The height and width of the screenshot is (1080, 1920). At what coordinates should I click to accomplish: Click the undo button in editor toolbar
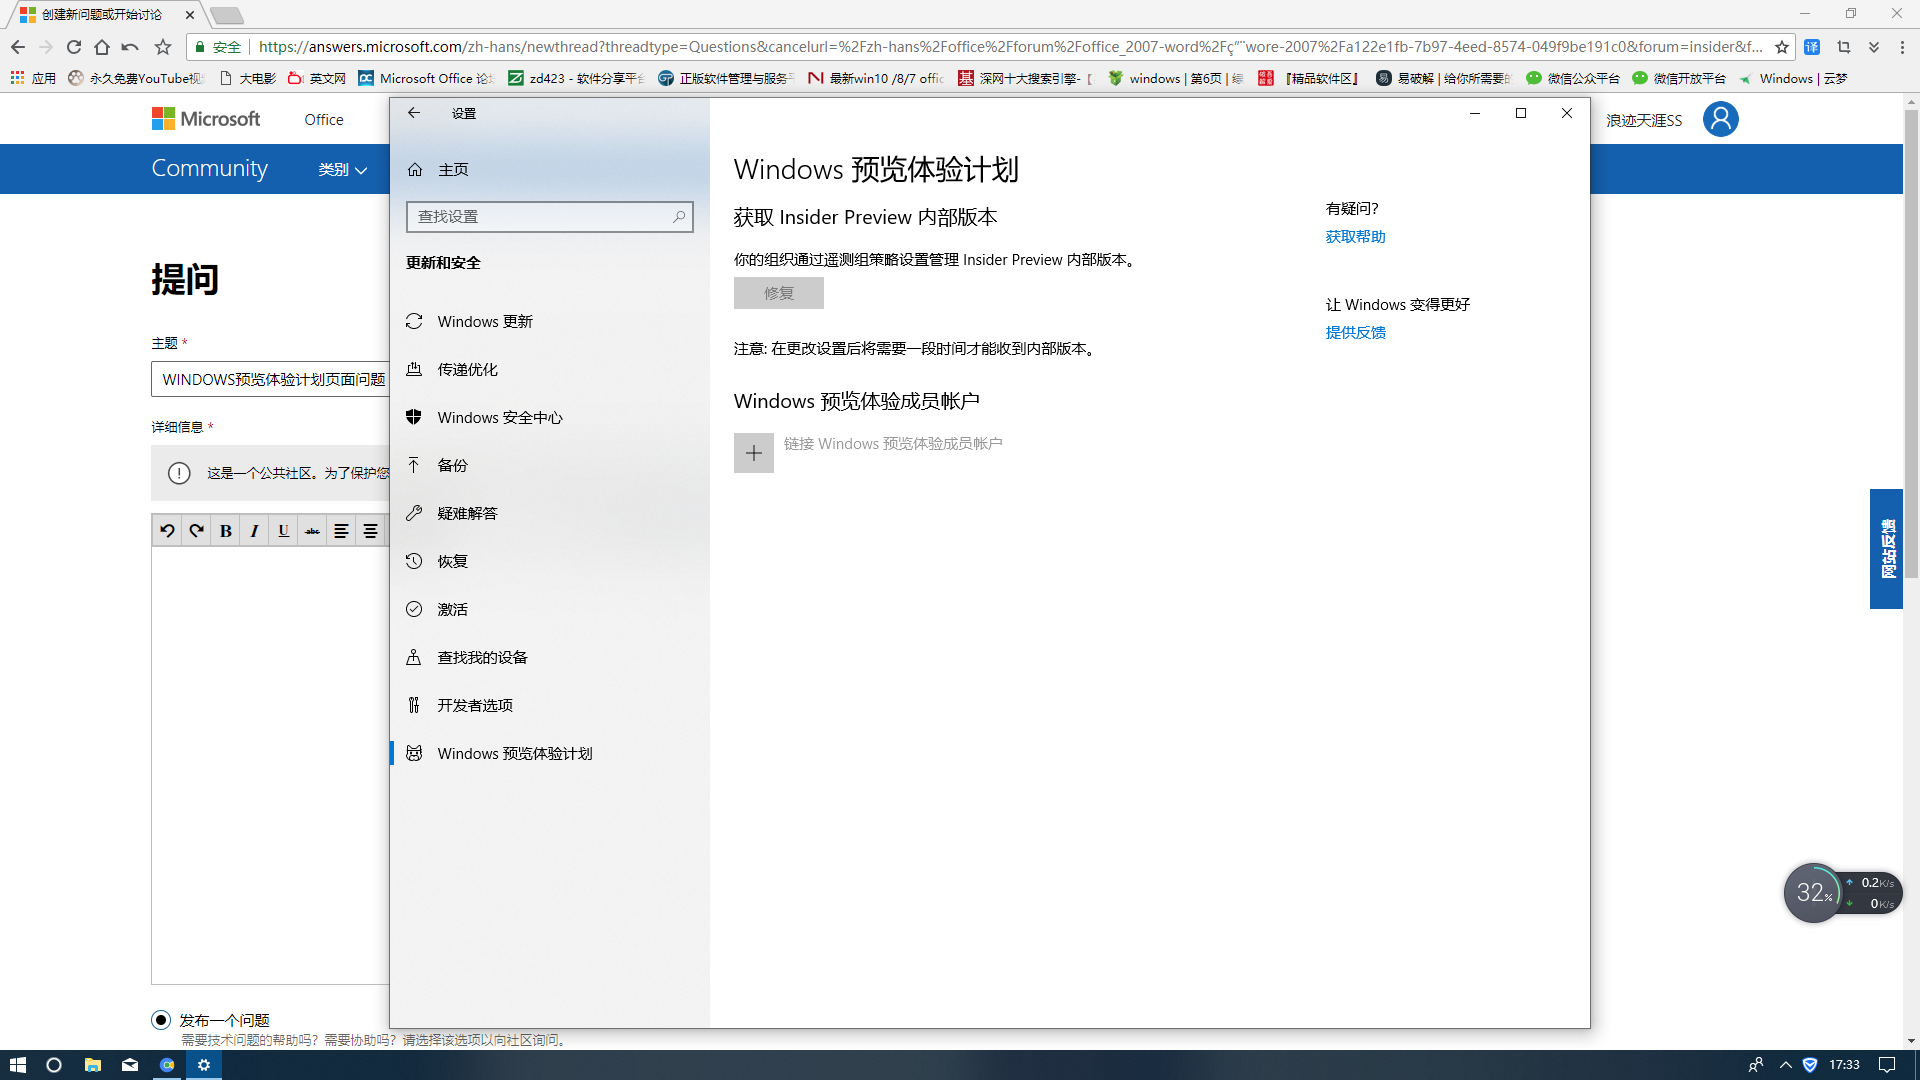tap(168, 531)
